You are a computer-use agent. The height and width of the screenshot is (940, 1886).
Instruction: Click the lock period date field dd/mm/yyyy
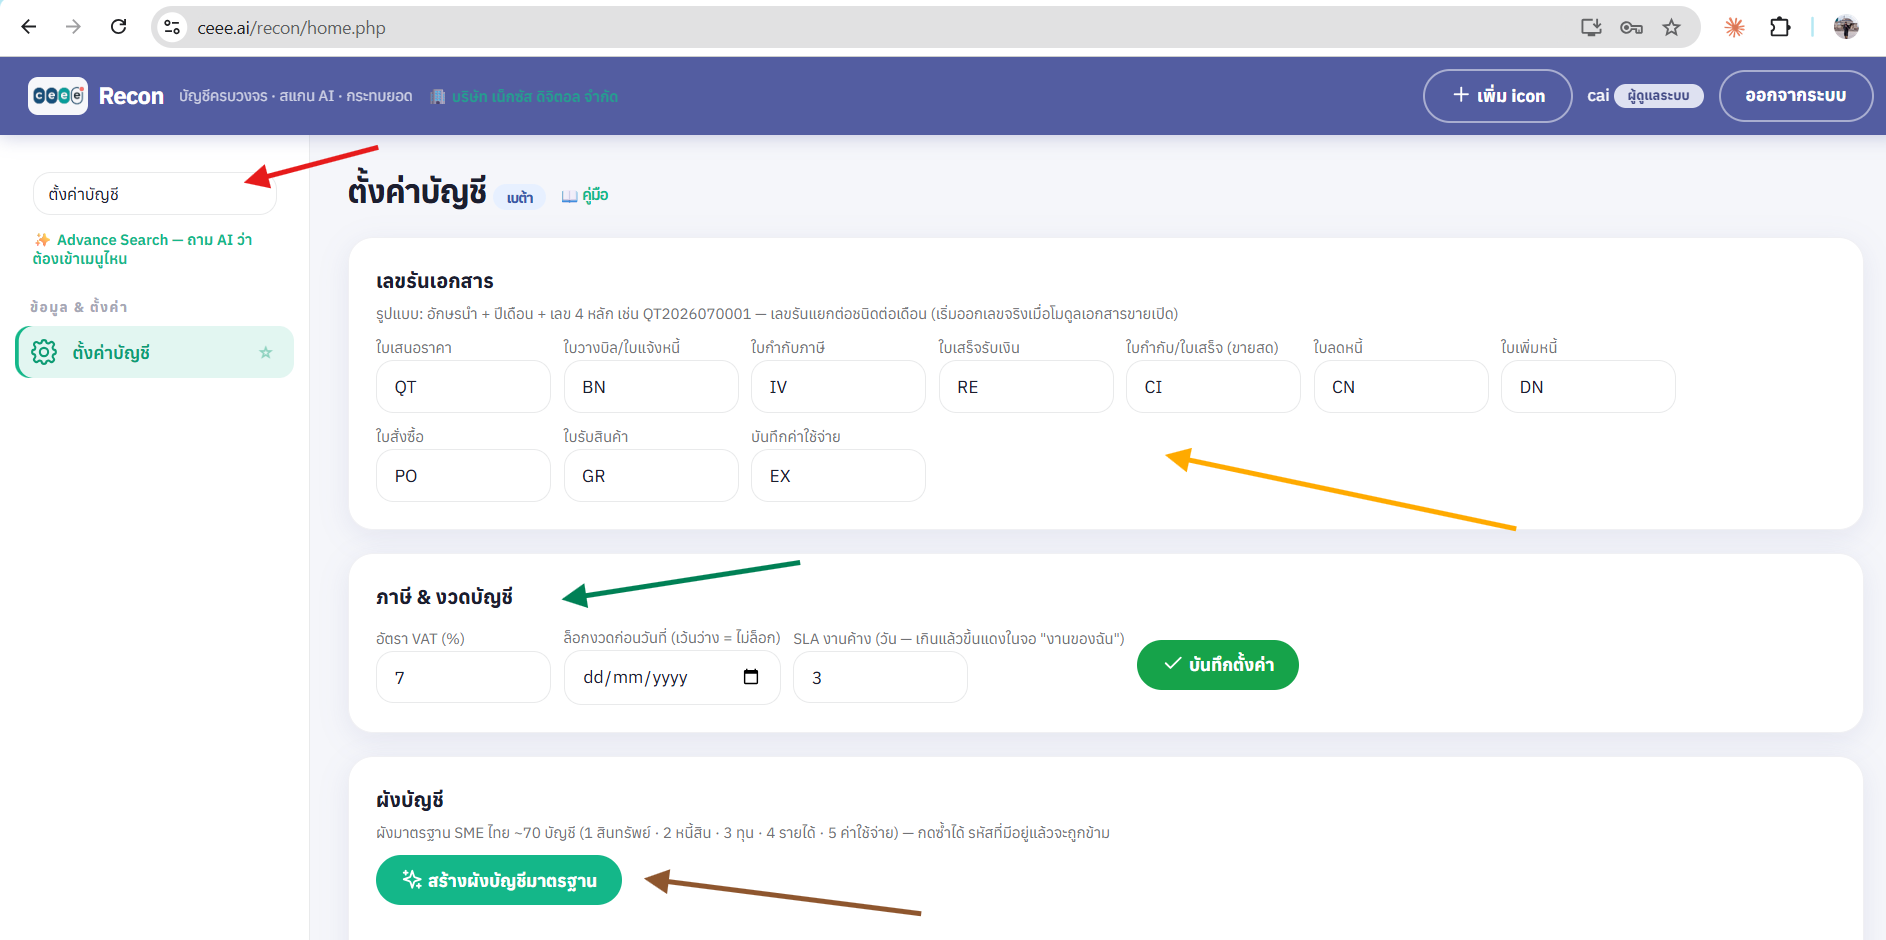pyautogui.click(x=672, y=678)
